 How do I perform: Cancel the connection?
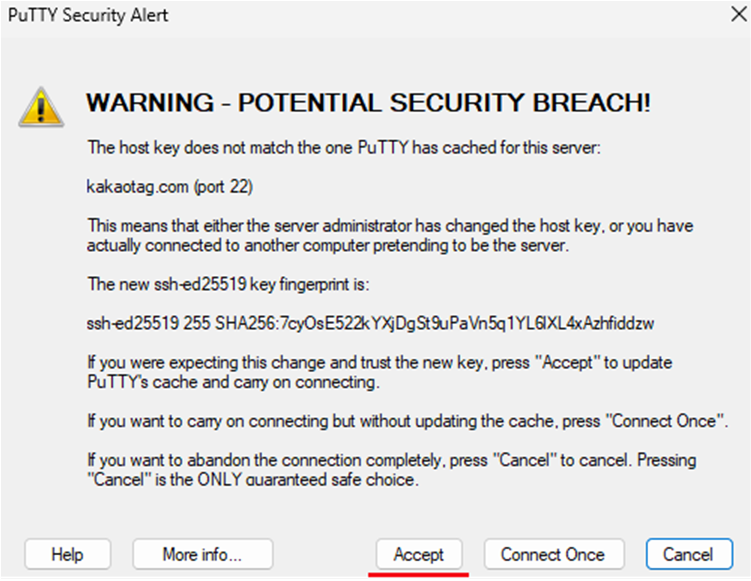[689, 554]
